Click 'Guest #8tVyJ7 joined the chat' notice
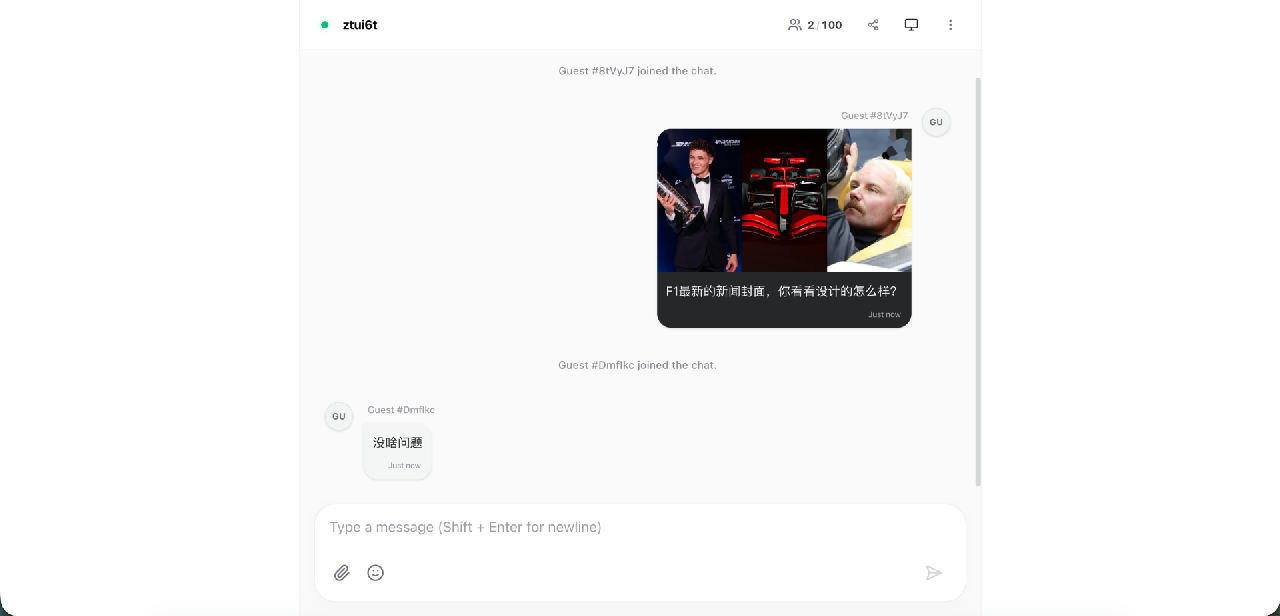1280x616 pixels. [637, 71]
